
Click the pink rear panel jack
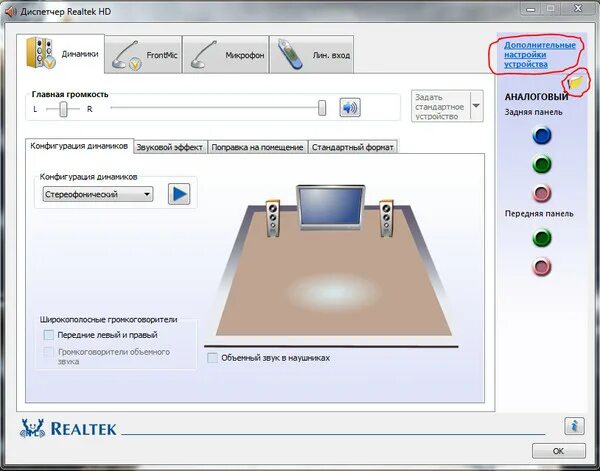pyautogui.click(x=542, y=193)
